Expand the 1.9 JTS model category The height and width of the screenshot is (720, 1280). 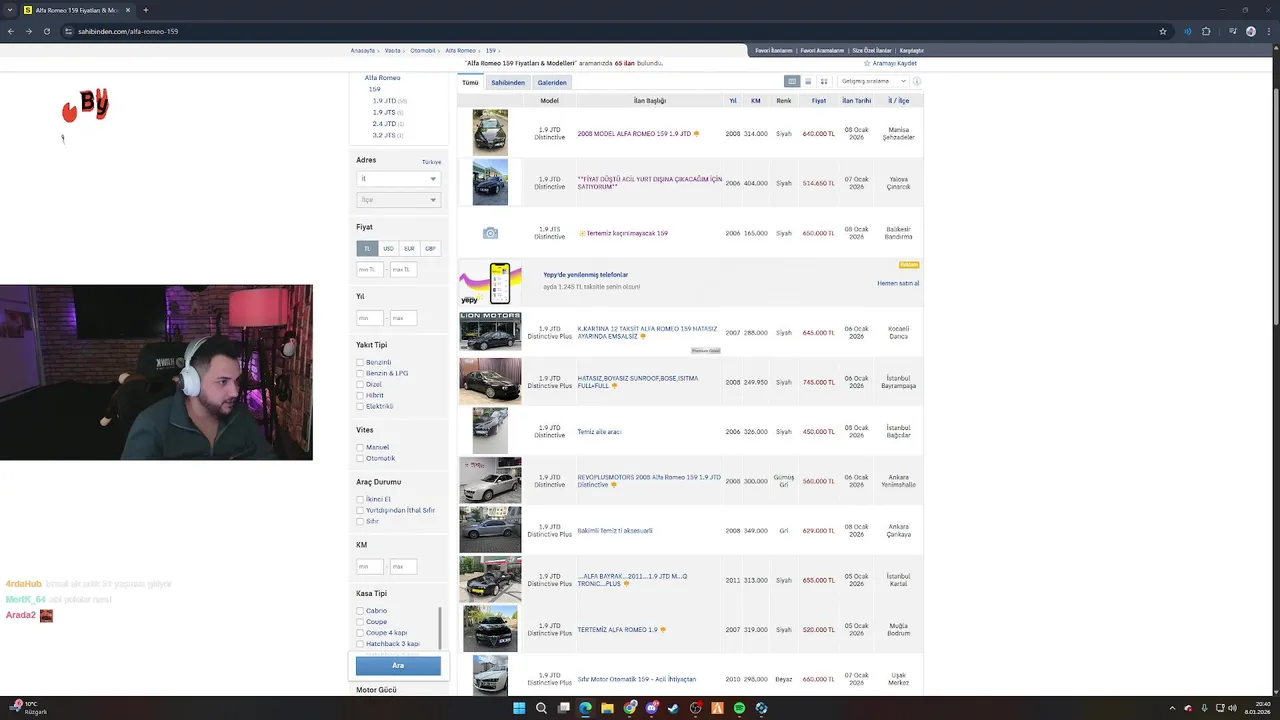[384, 112]
